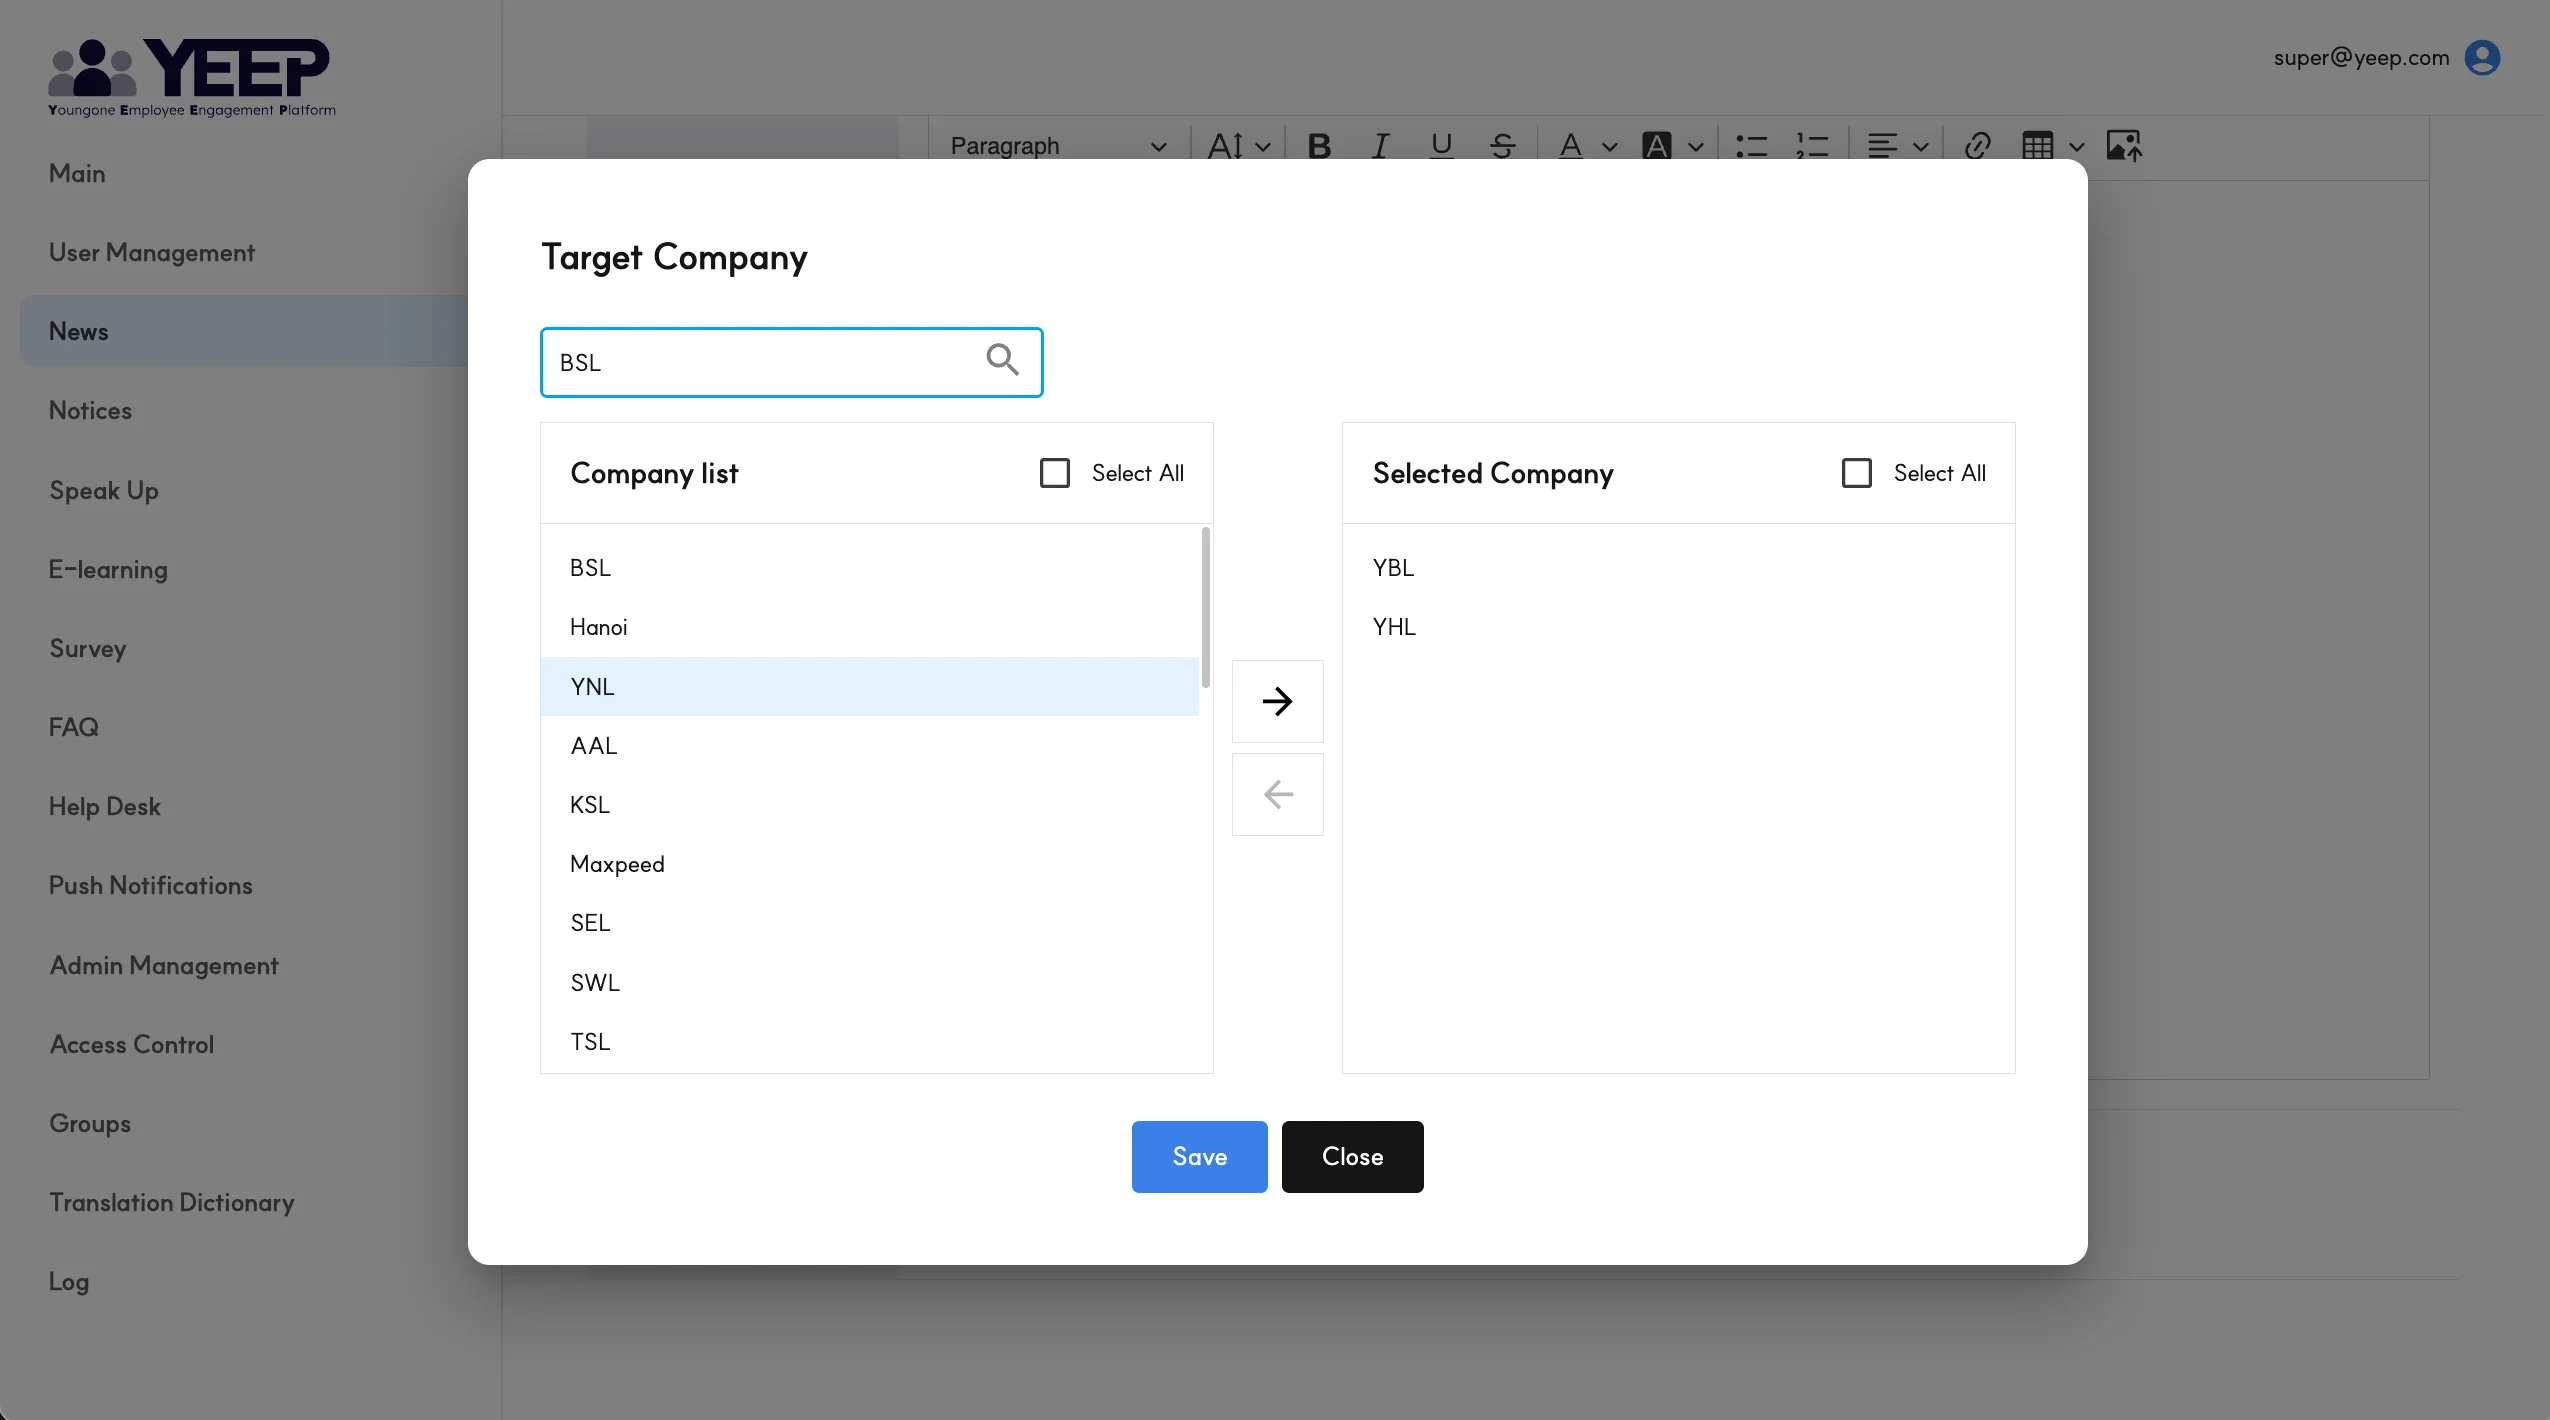The width and height of the screenshot is (2550, 1420).
Task: Go to Push Notifications menu item
Action: pyautogui.click(x=150, y=885)
